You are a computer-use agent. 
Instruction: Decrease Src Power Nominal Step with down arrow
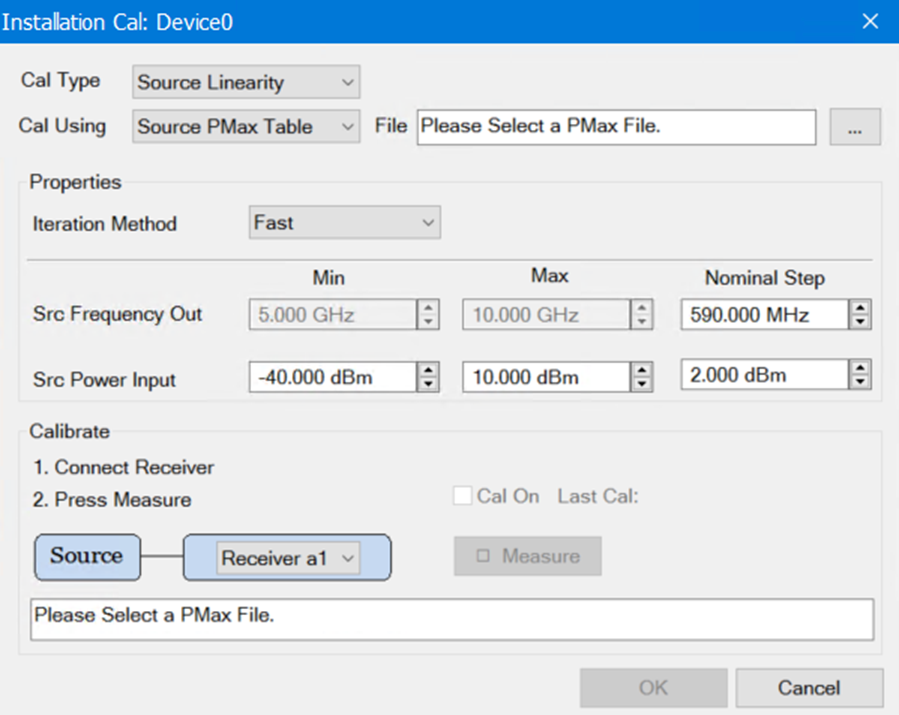pyautogui.click(x=860, y=383)
